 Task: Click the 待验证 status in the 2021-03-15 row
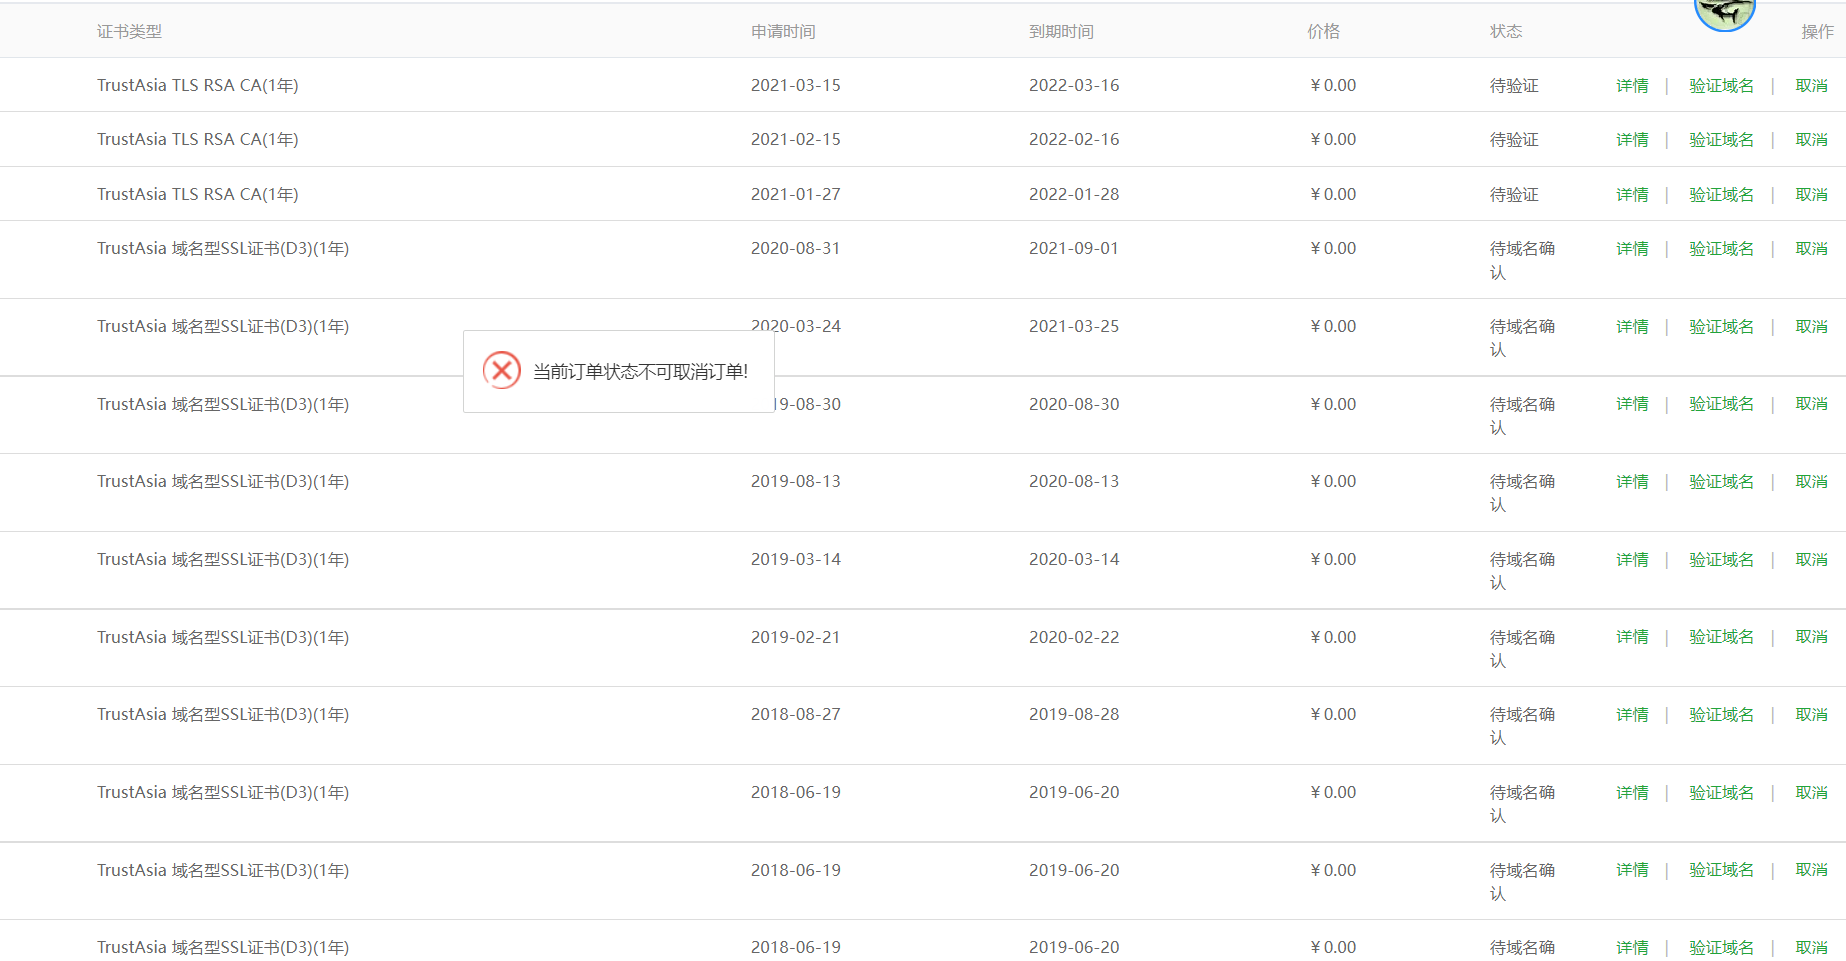click(x=1514, y=86)
